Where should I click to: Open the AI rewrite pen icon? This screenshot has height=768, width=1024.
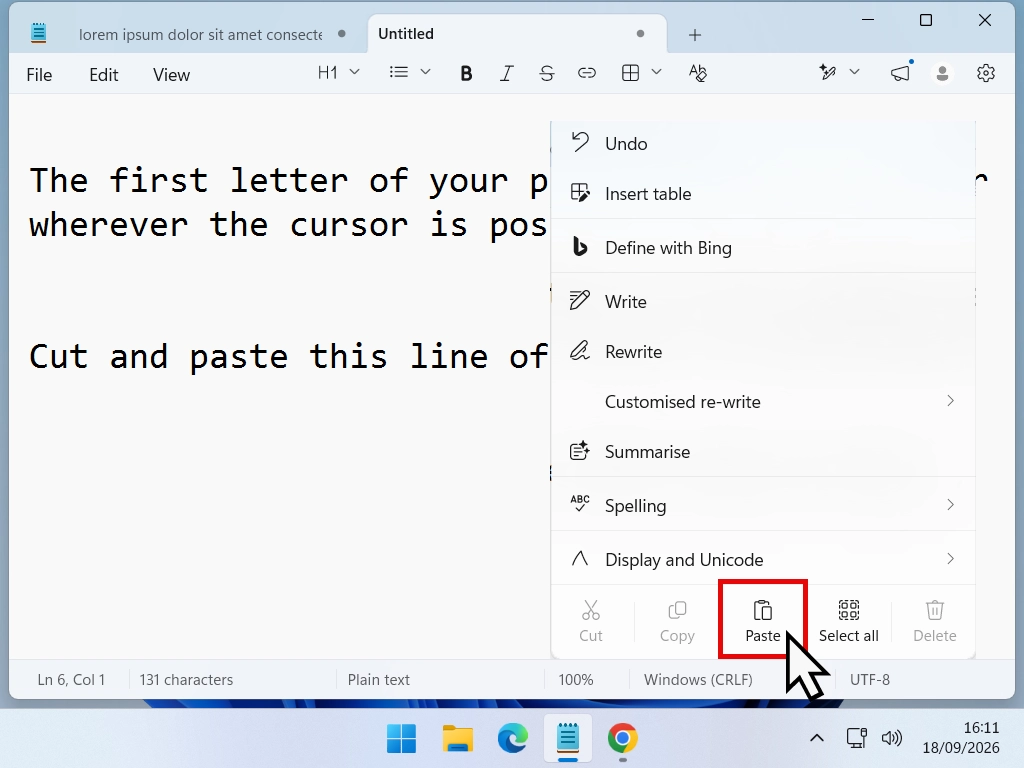828,72
